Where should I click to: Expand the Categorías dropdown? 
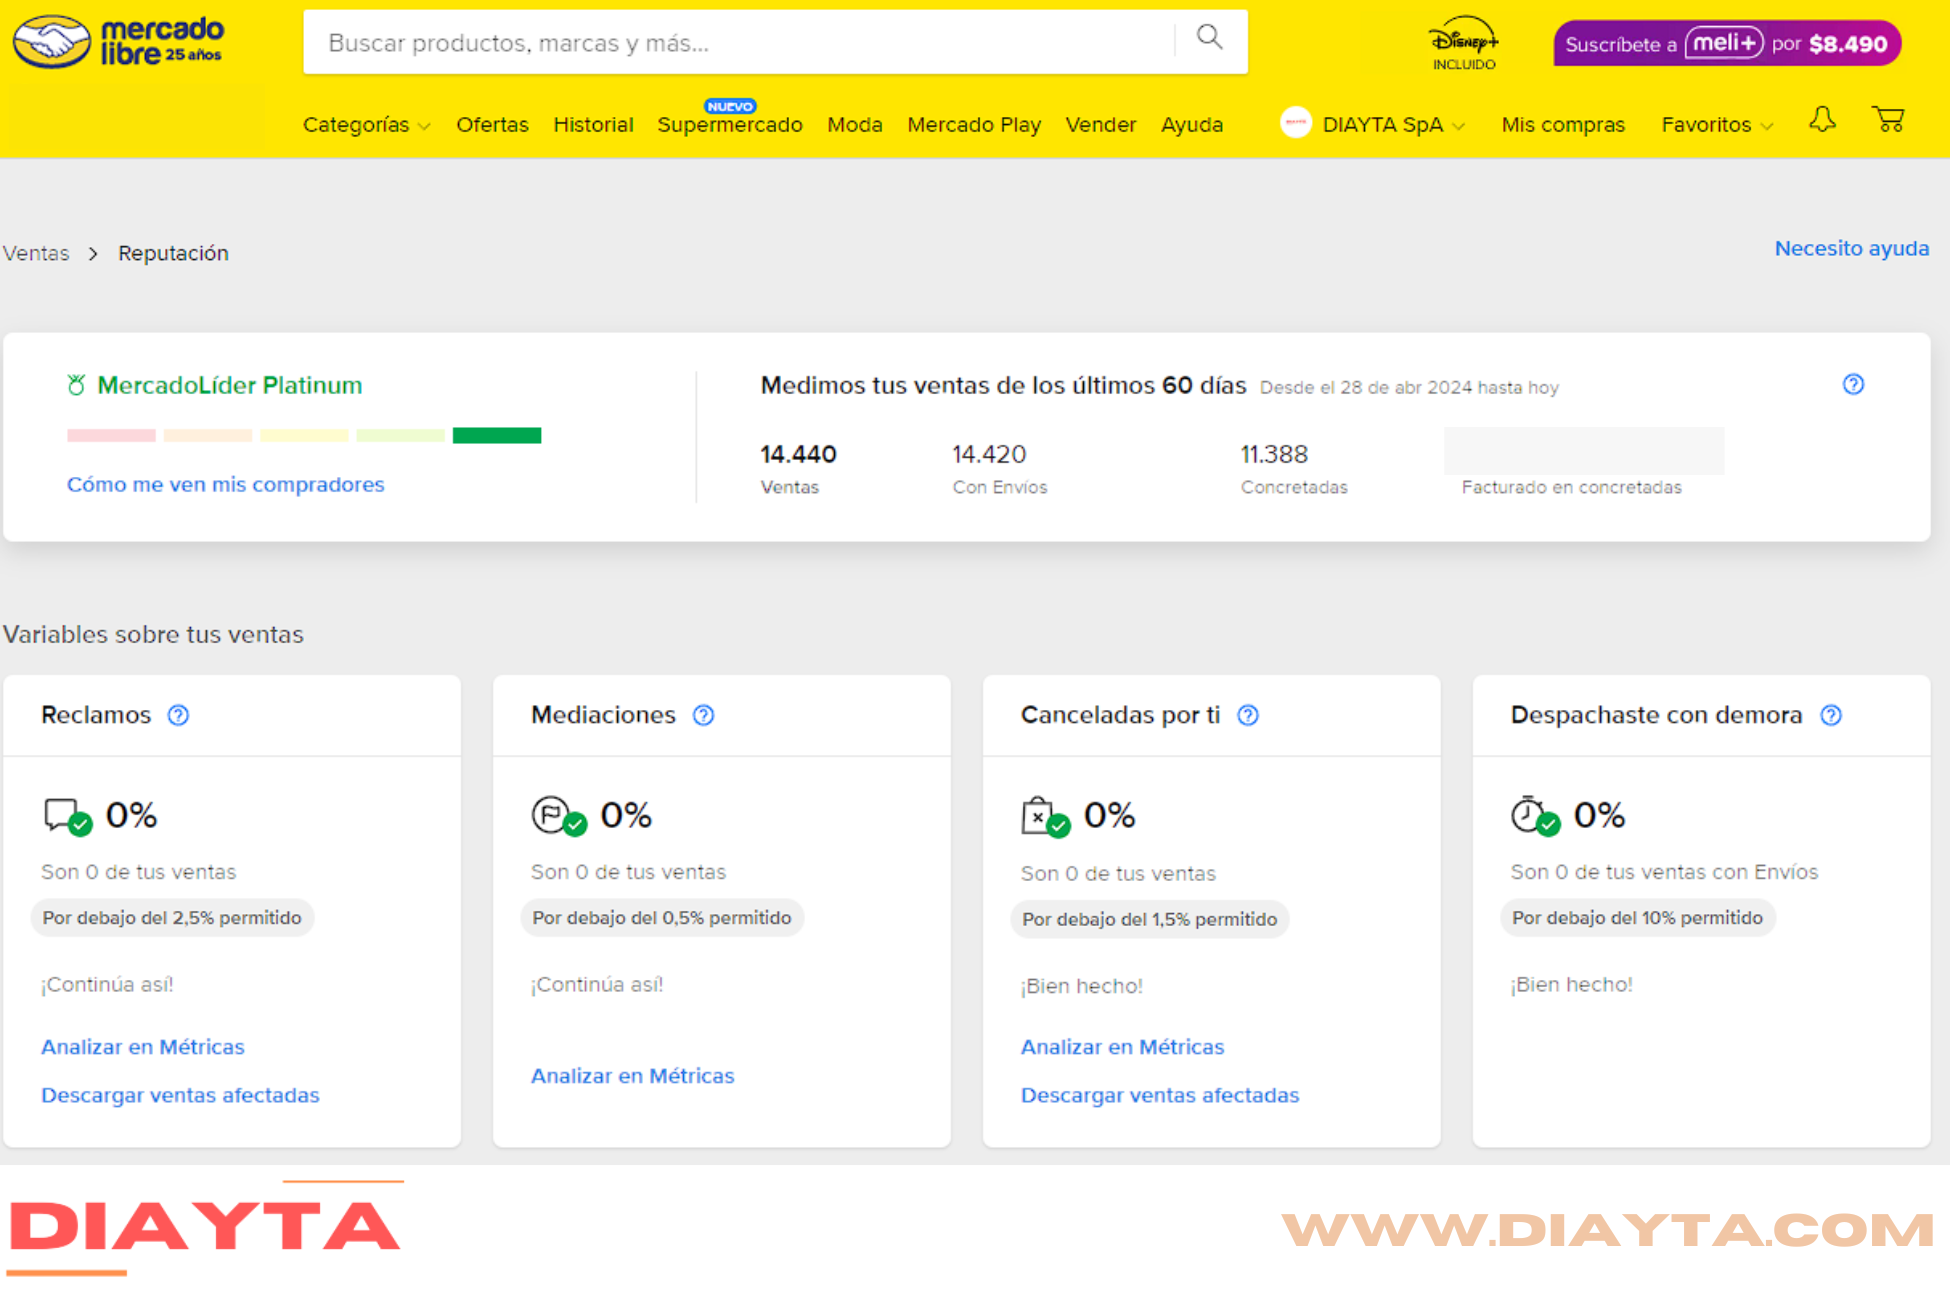(x=366, y=125)
